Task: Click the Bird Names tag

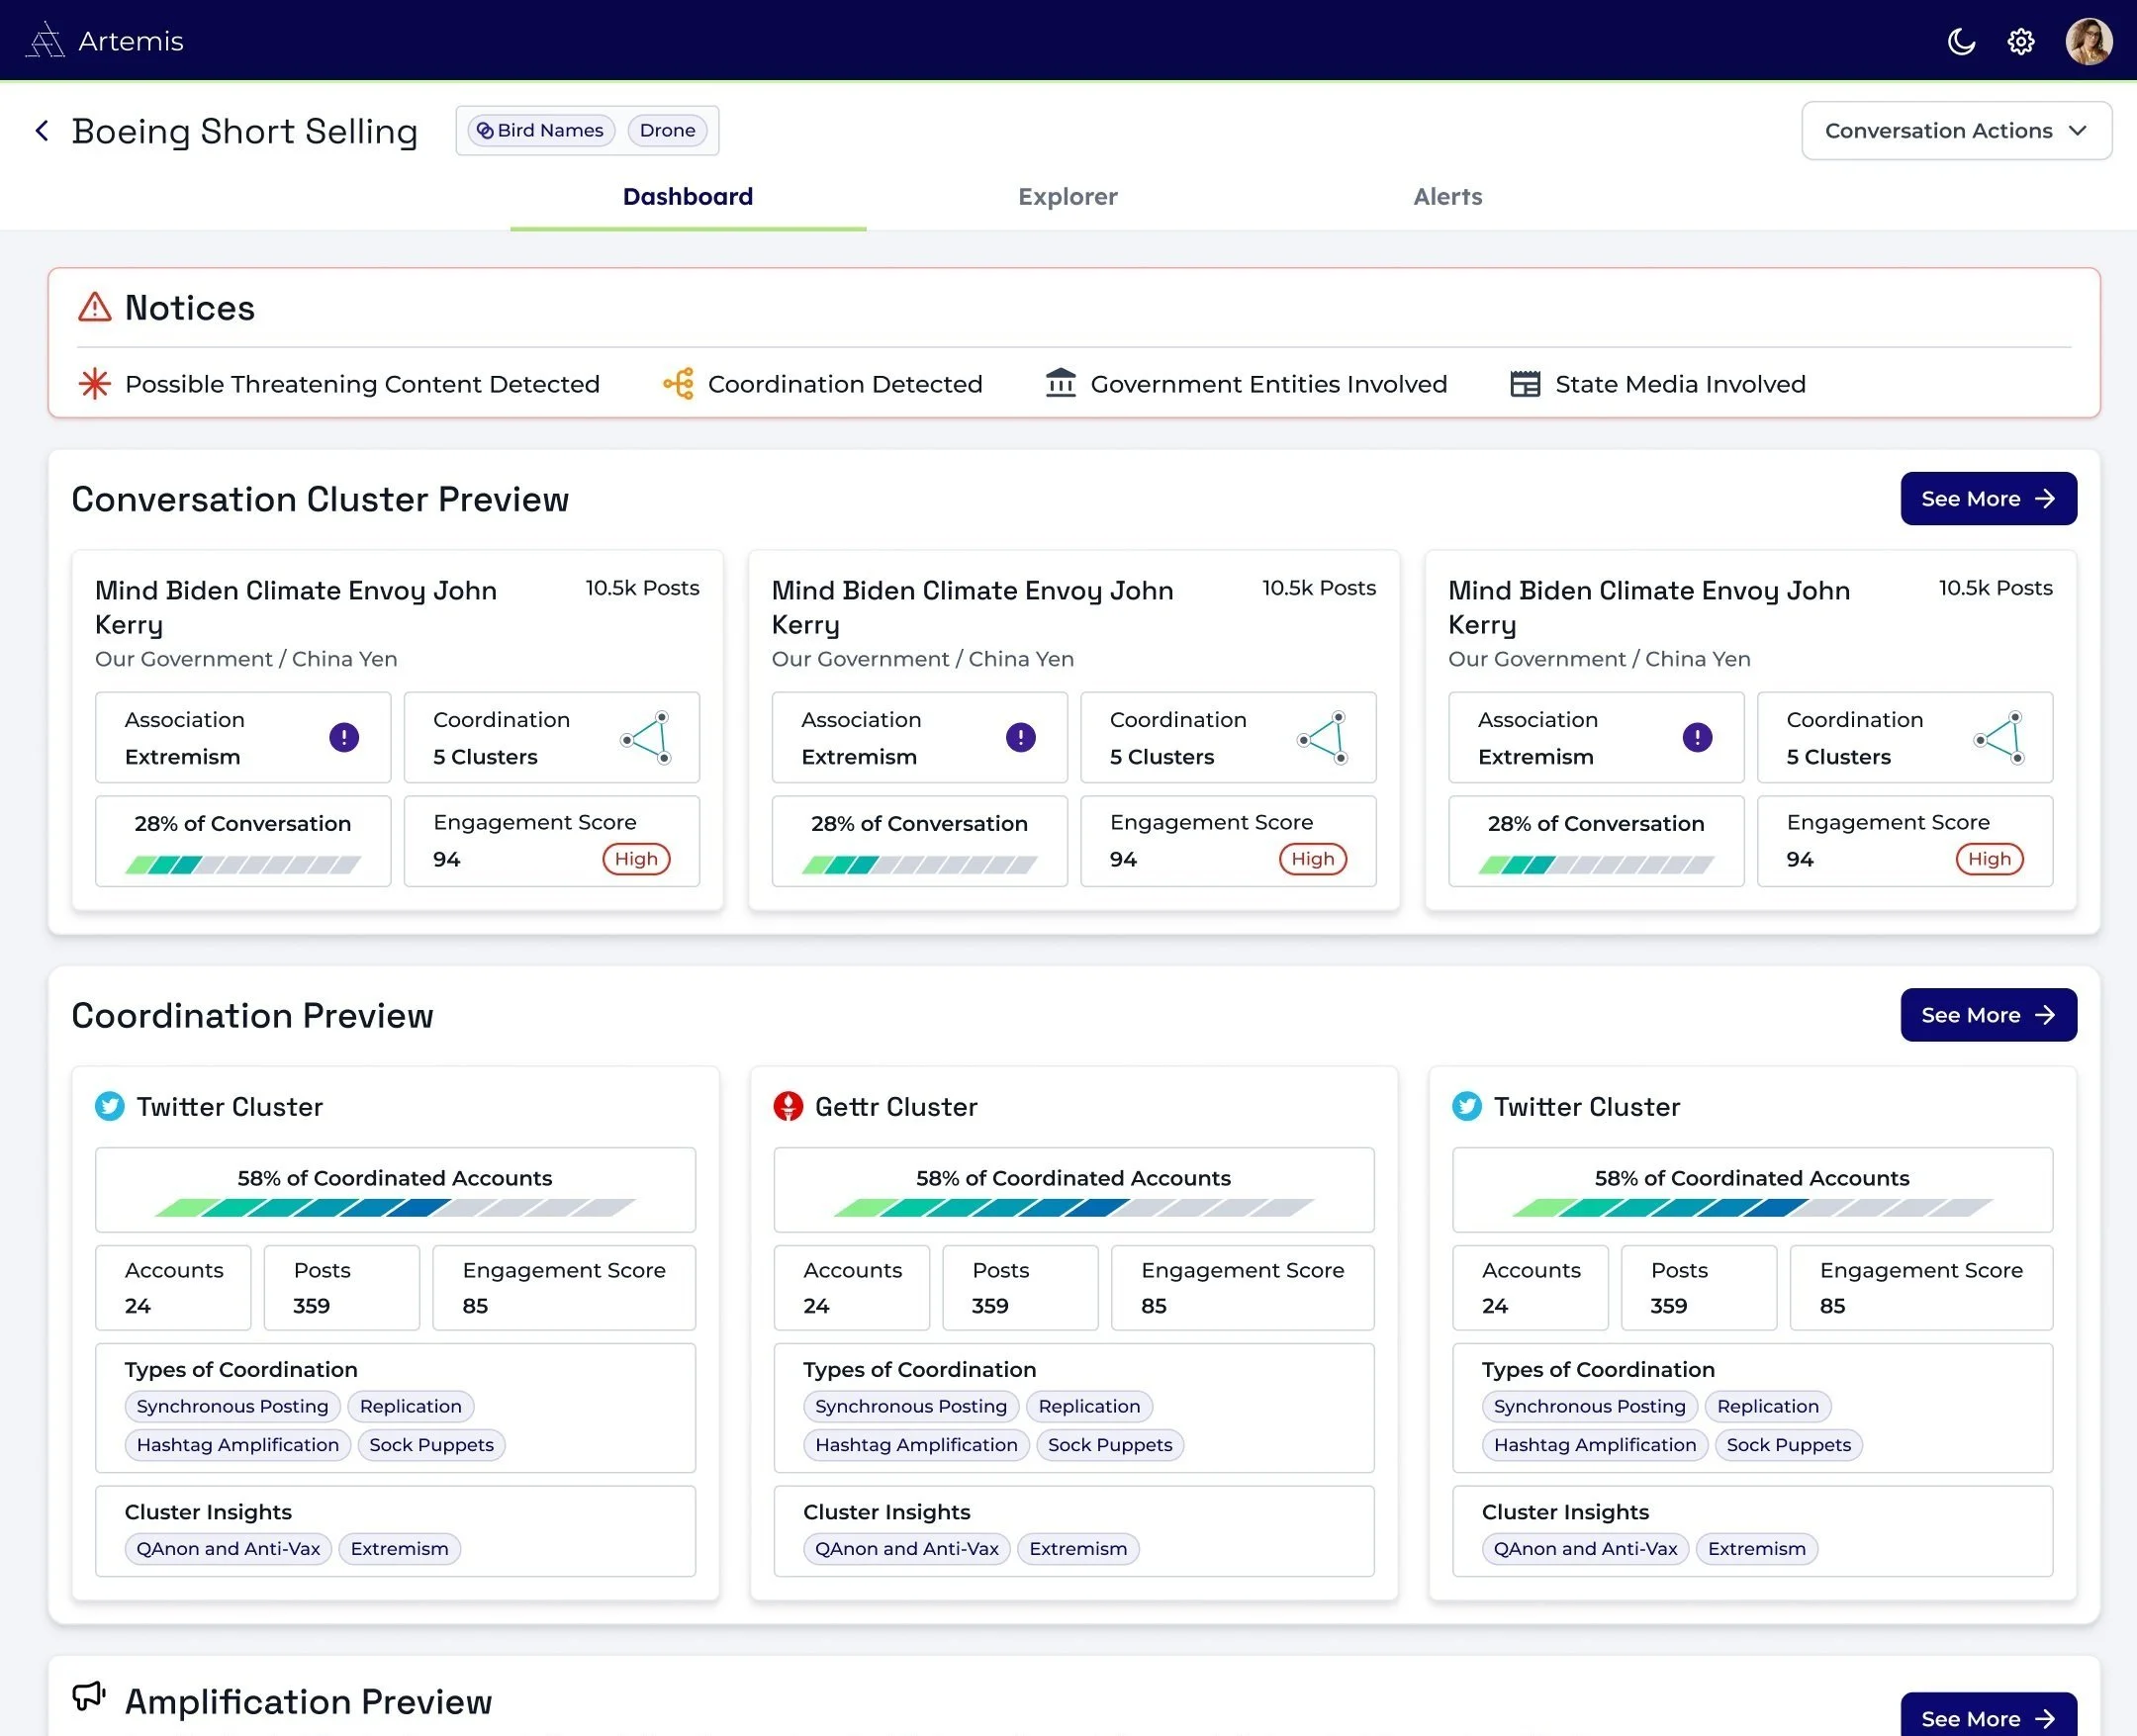Action: pos(540,131)
